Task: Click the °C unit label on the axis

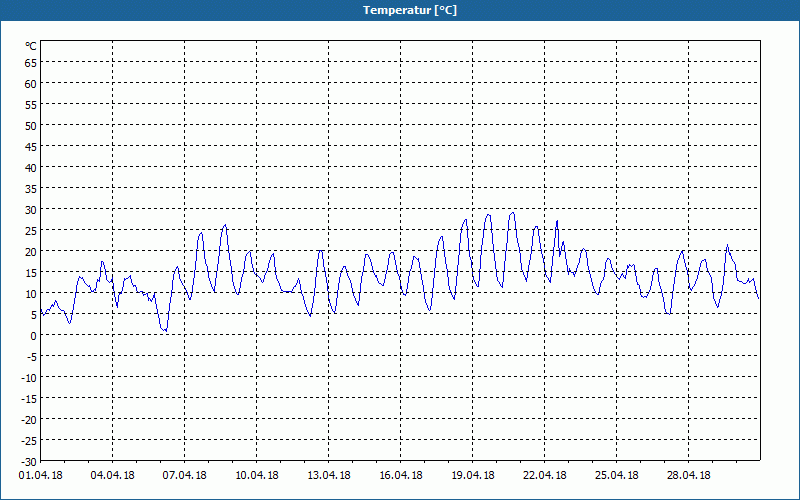Action: tap(31, 46)
